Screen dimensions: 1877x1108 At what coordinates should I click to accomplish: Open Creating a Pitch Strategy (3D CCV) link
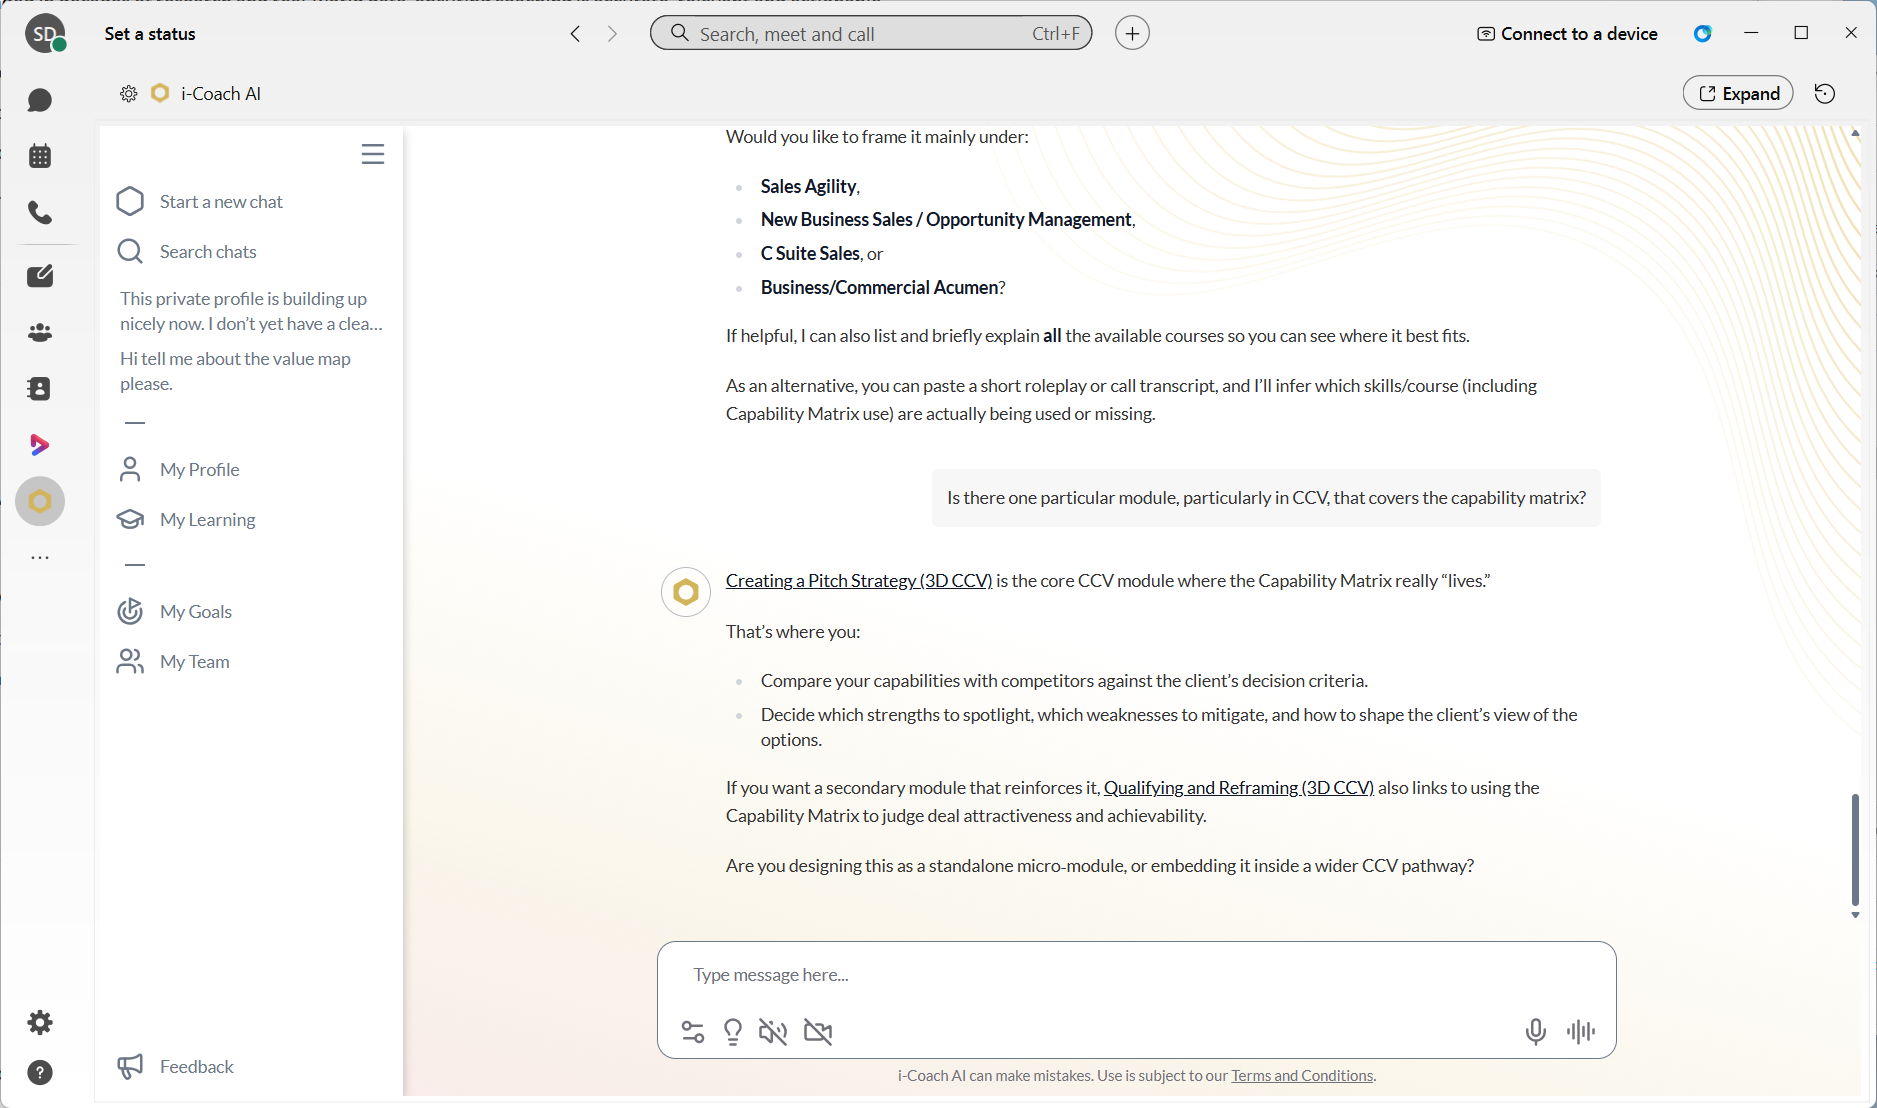pos(859,581)
